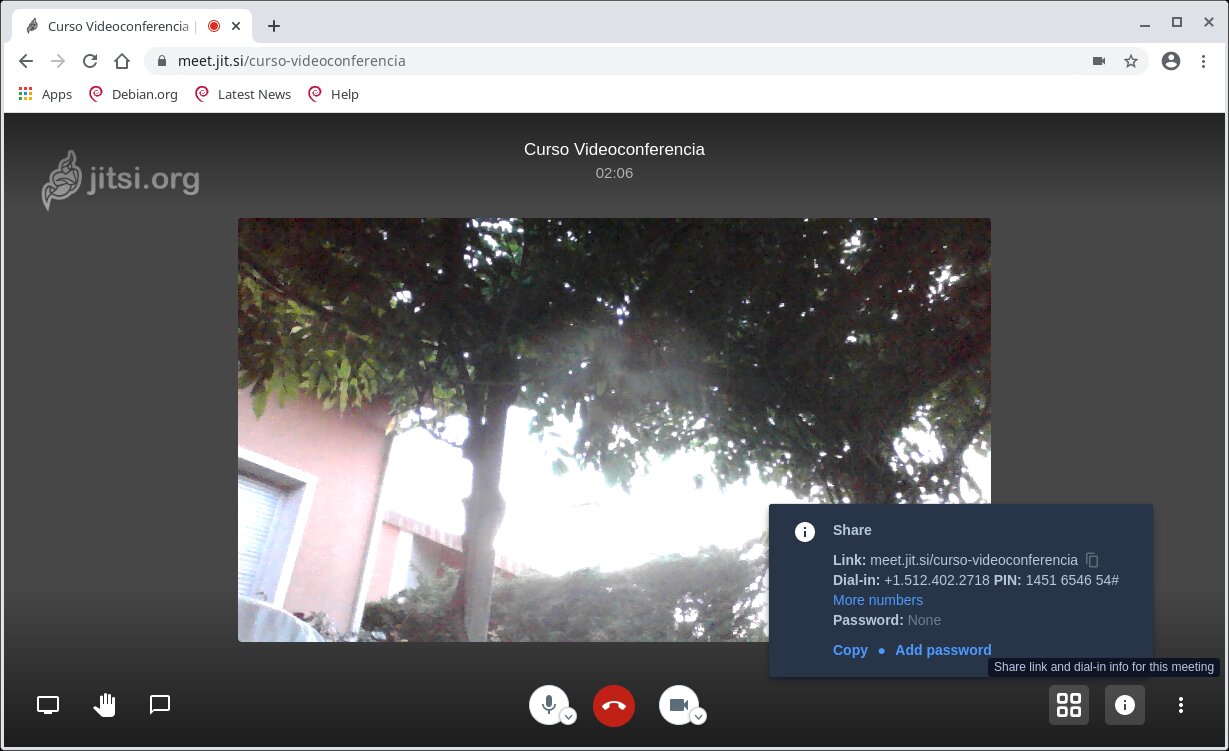Expand the camera device options arrow
Image resolution: width=1229 pixels, height=751 pixels.
click(x=699, y=716)
